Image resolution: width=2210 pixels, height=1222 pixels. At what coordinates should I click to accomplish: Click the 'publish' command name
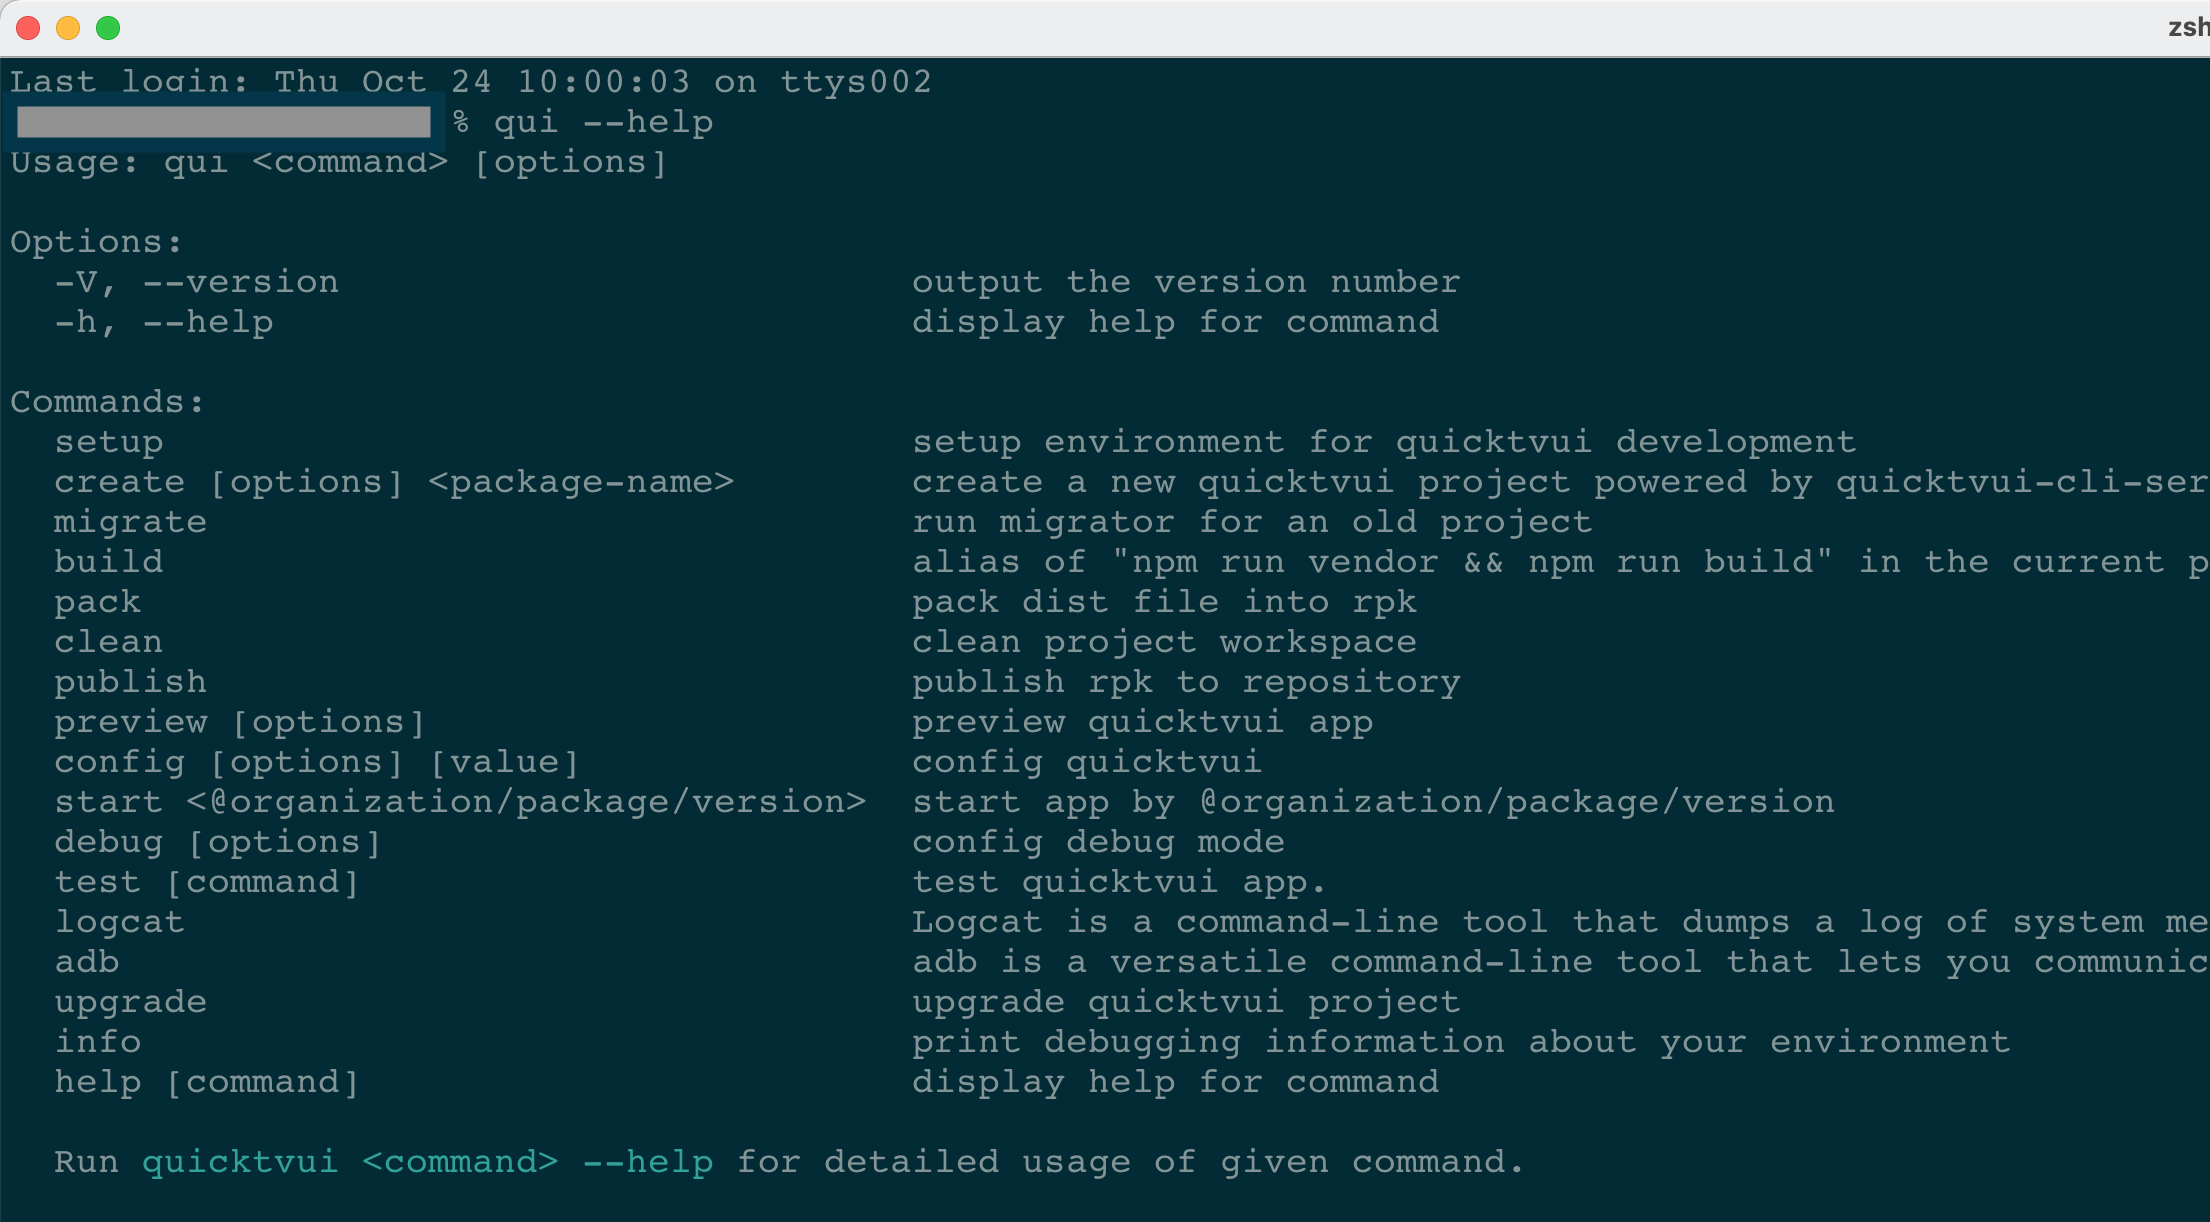point(130,682)
